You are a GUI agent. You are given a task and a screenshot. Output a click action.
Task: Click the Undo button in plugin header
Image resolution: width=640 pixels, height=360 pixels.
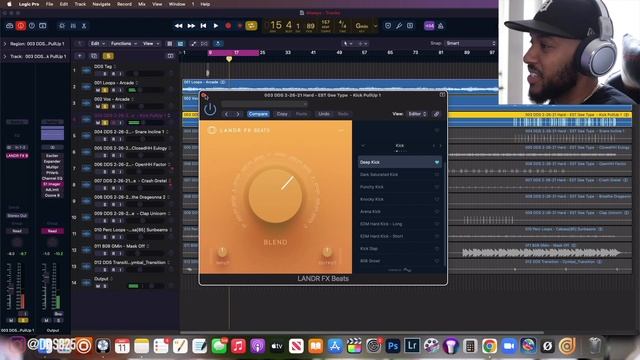(x=324, y=114)
